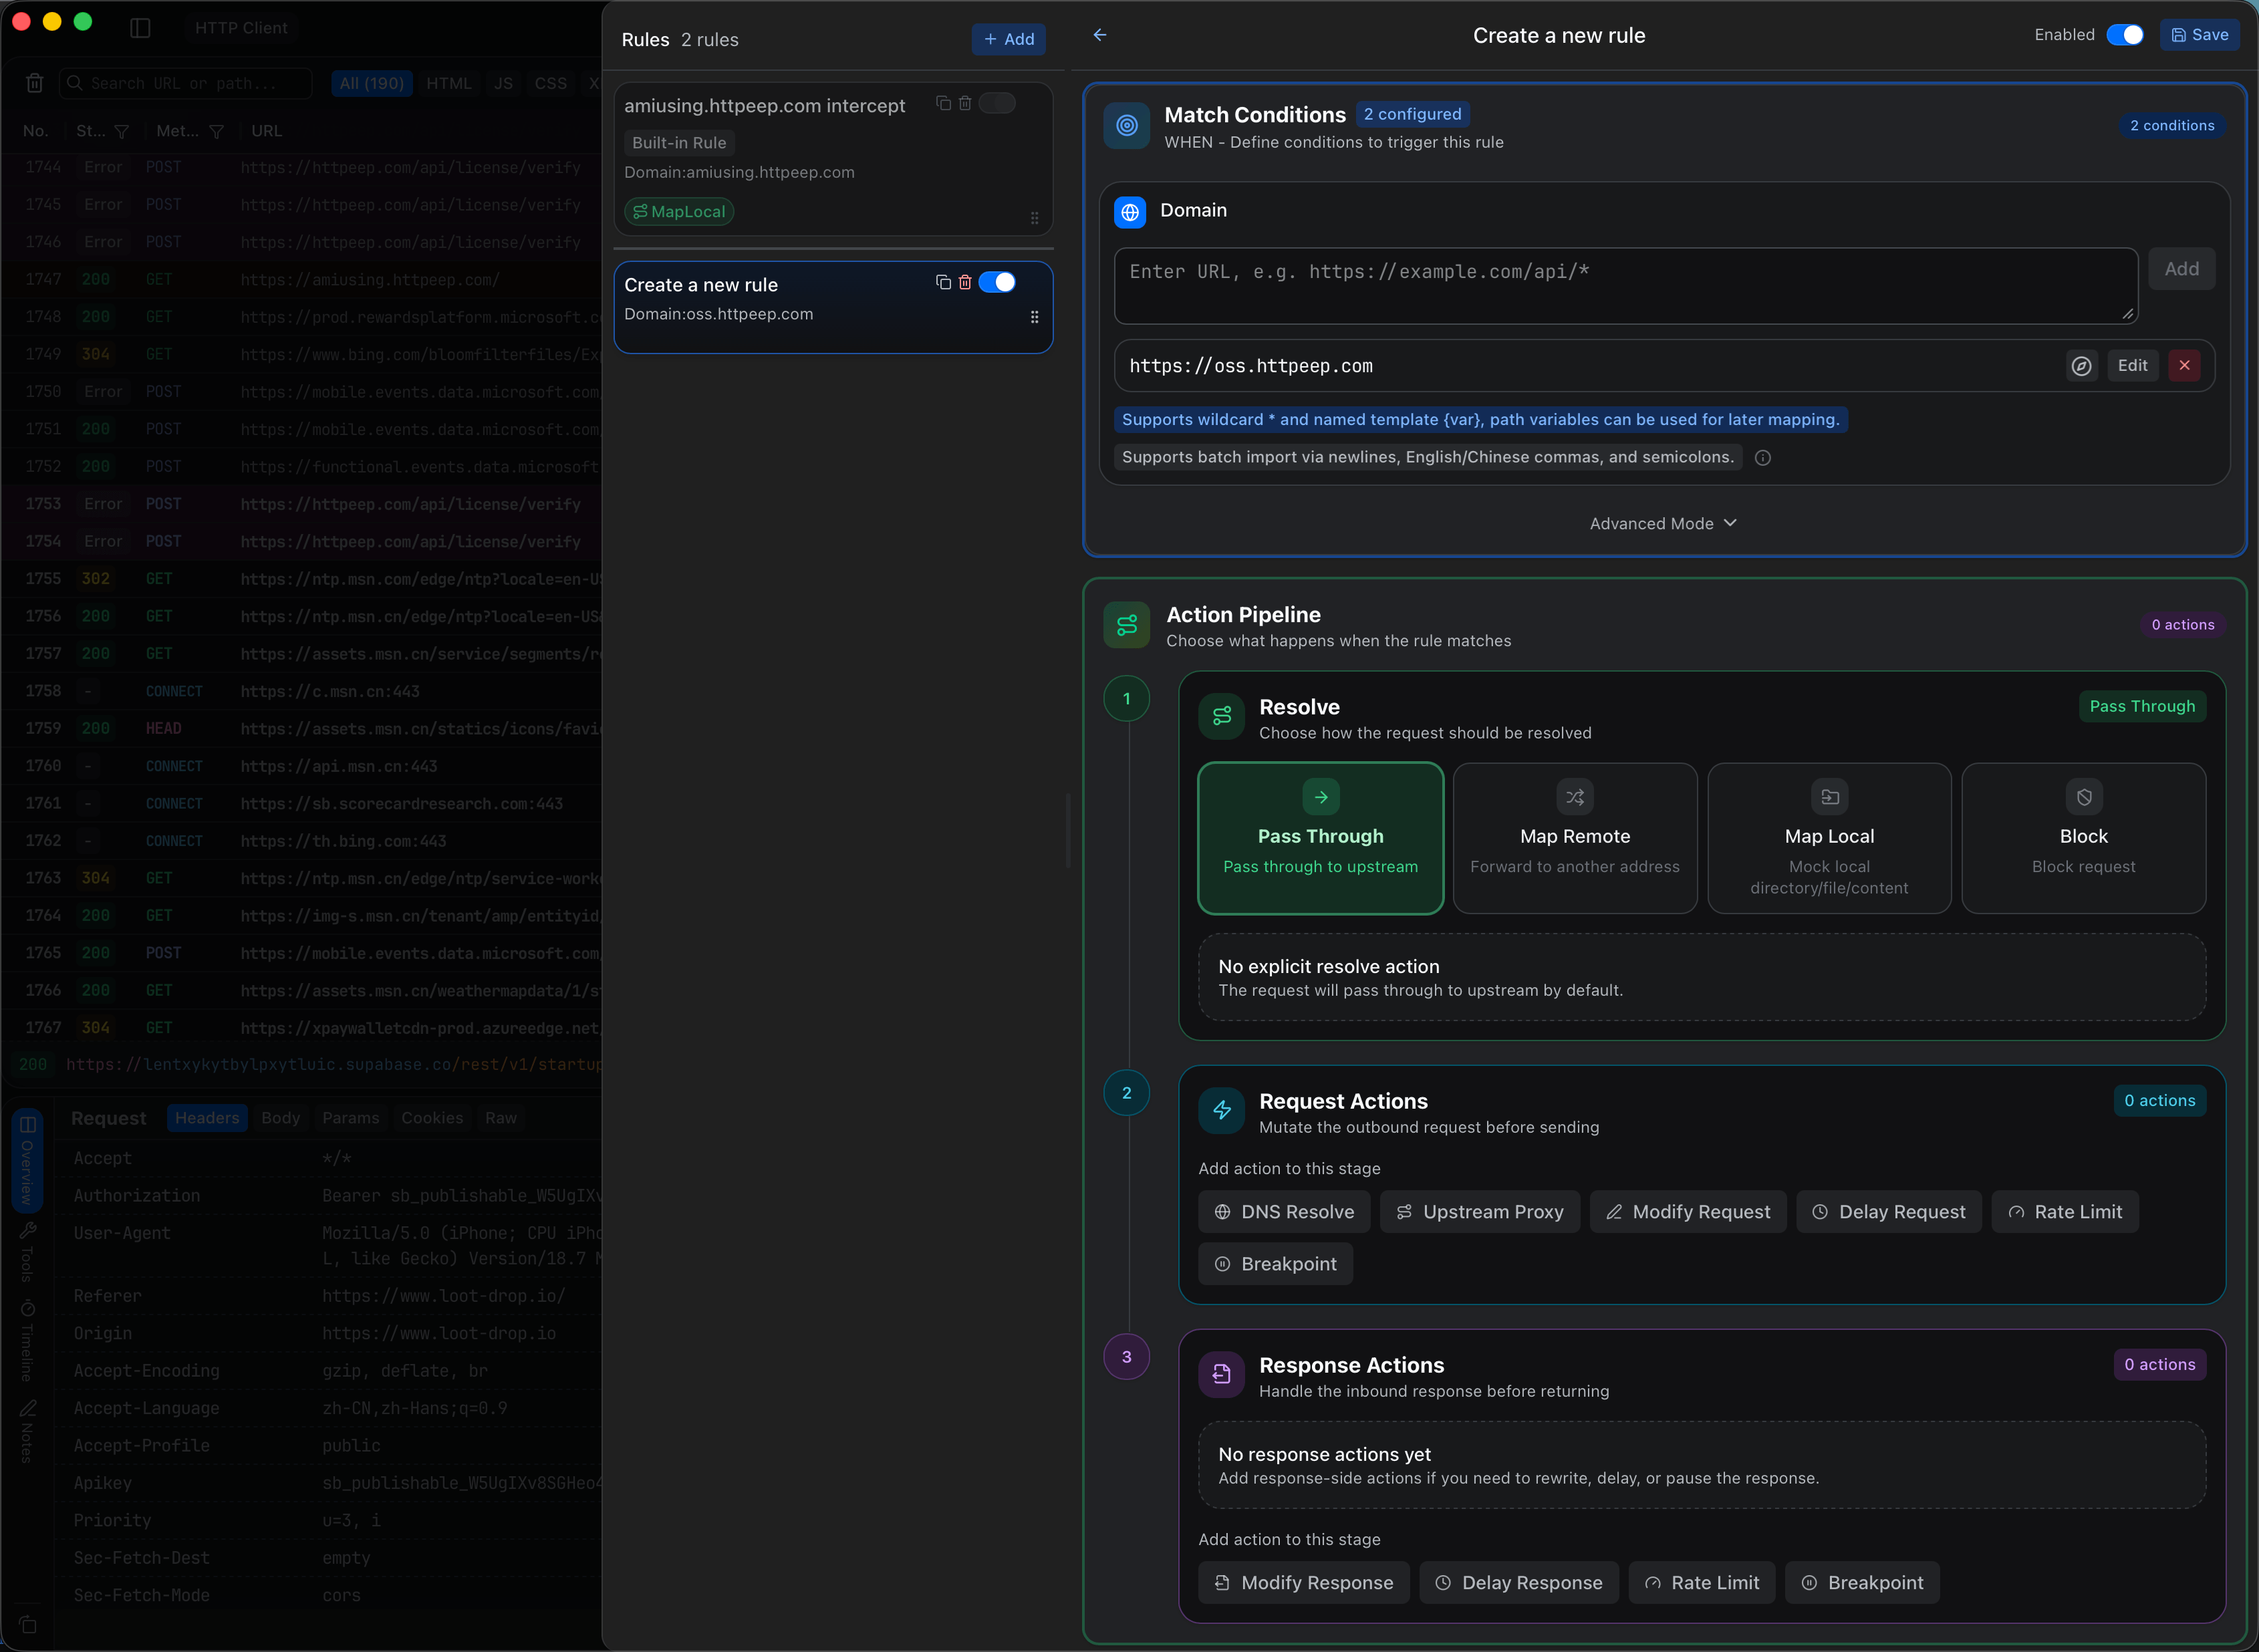The width and height of the screenshot is (2259, 1652).
Task: Delete the 'Create a new rule' rule via trash icon
Action: (x=965, y=283)
